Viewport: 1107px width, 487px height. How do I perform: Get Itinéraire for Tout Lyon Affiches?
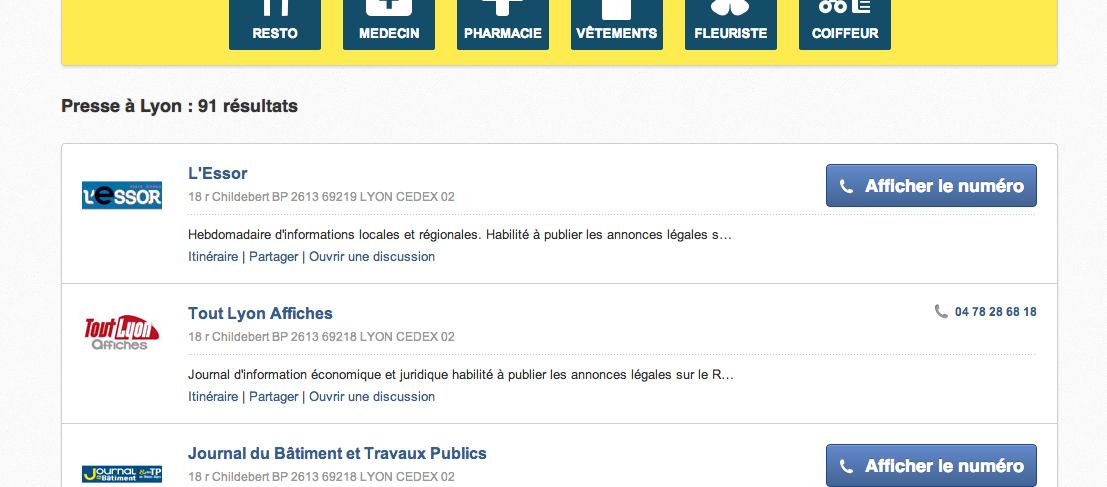(x=213, y=396)
